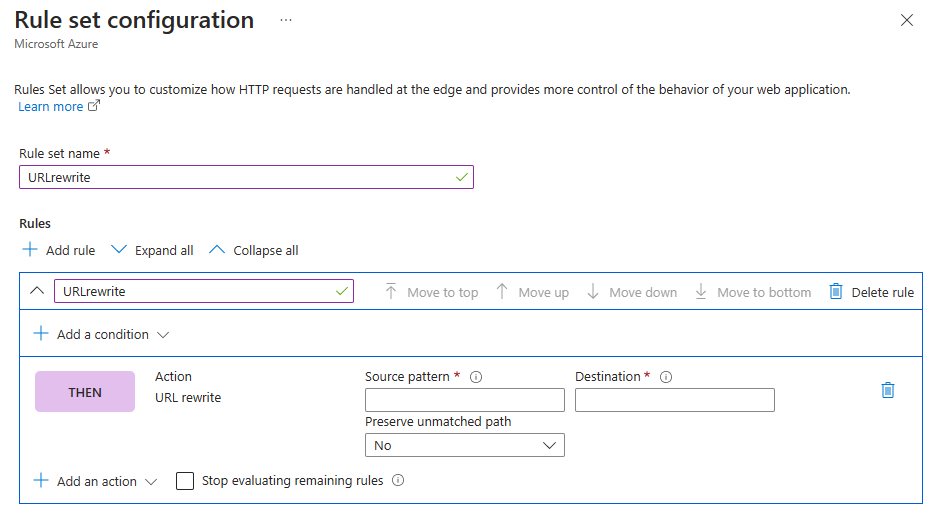The height and width of the screenshot is (525, 941).
Task: Click Move to bottom arrow
Action: coord(701,292)
